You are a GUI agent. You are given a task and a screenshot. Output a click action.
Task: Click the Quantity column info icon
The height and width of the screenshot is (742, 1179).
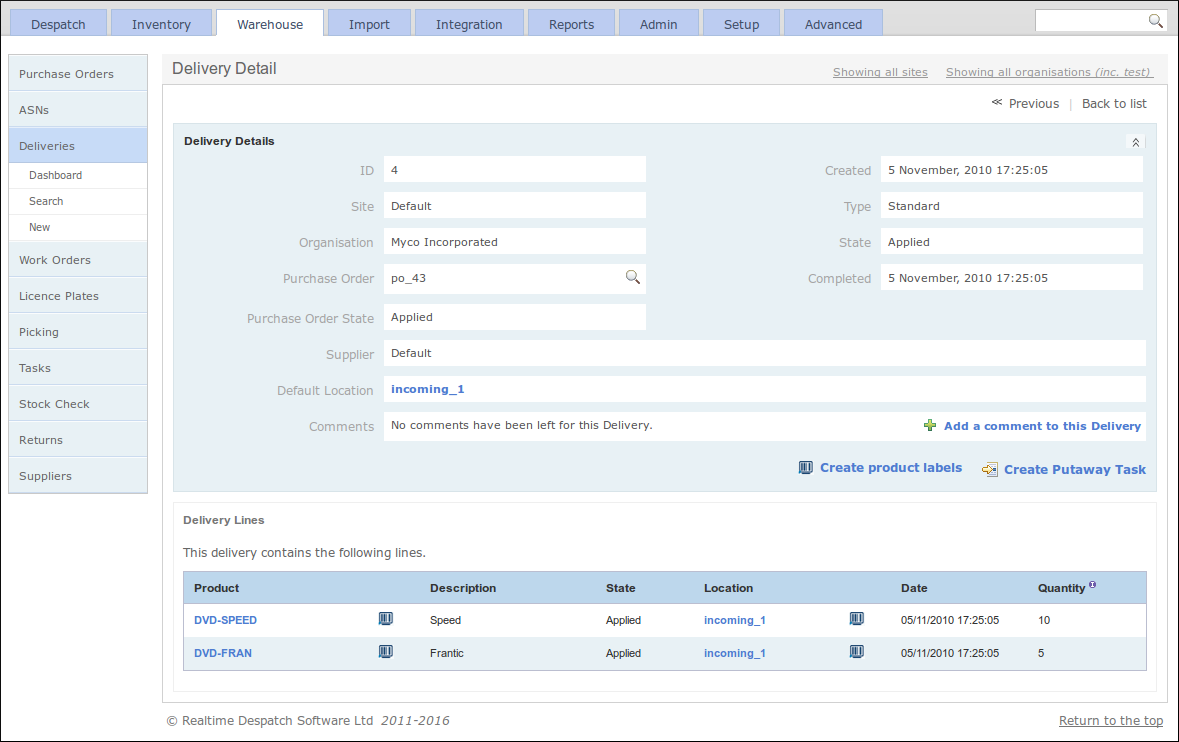coord(1093,584)
